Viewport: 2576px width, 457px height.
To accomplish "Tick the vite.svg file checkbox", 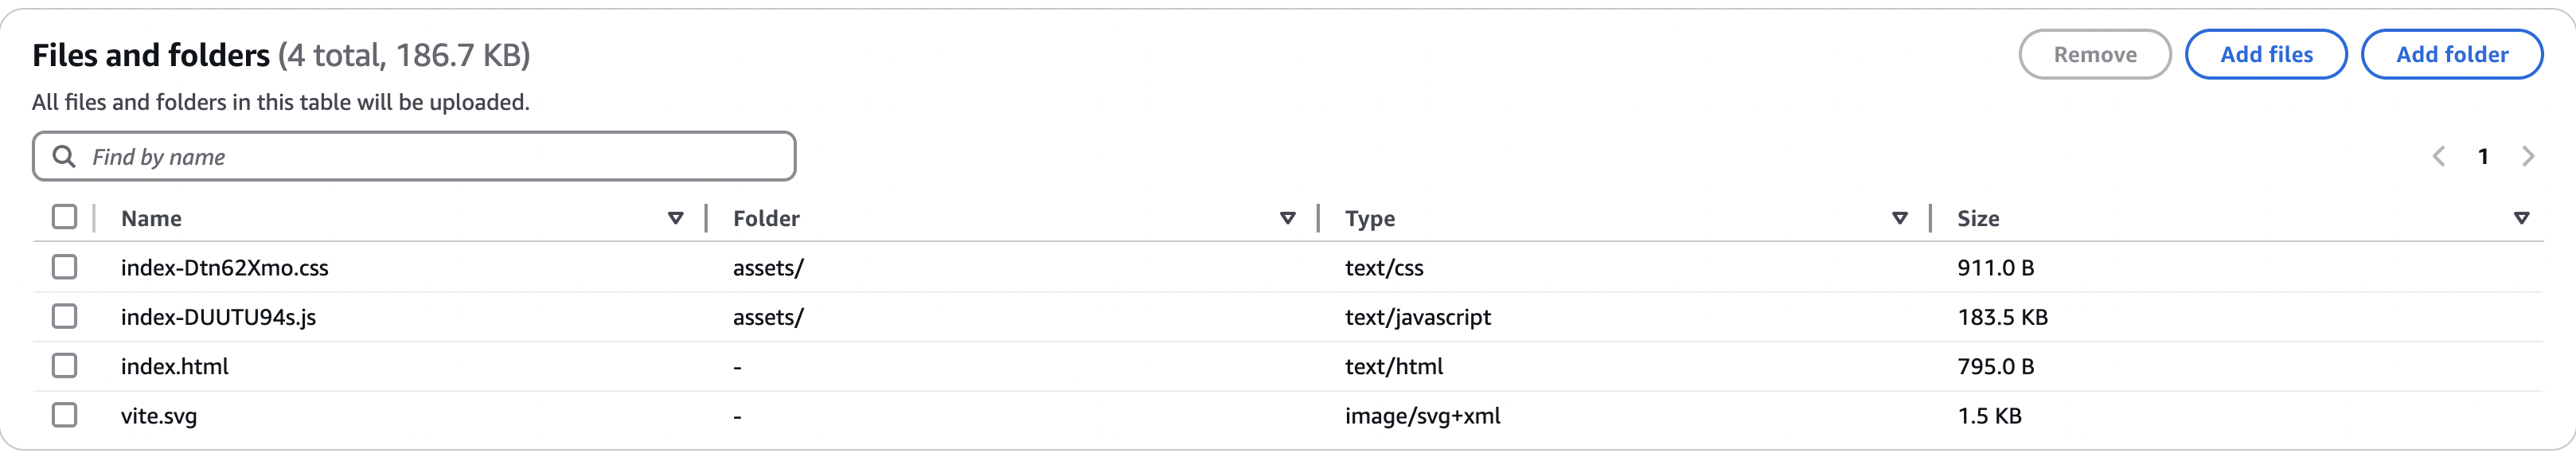I will coord(64,415).
